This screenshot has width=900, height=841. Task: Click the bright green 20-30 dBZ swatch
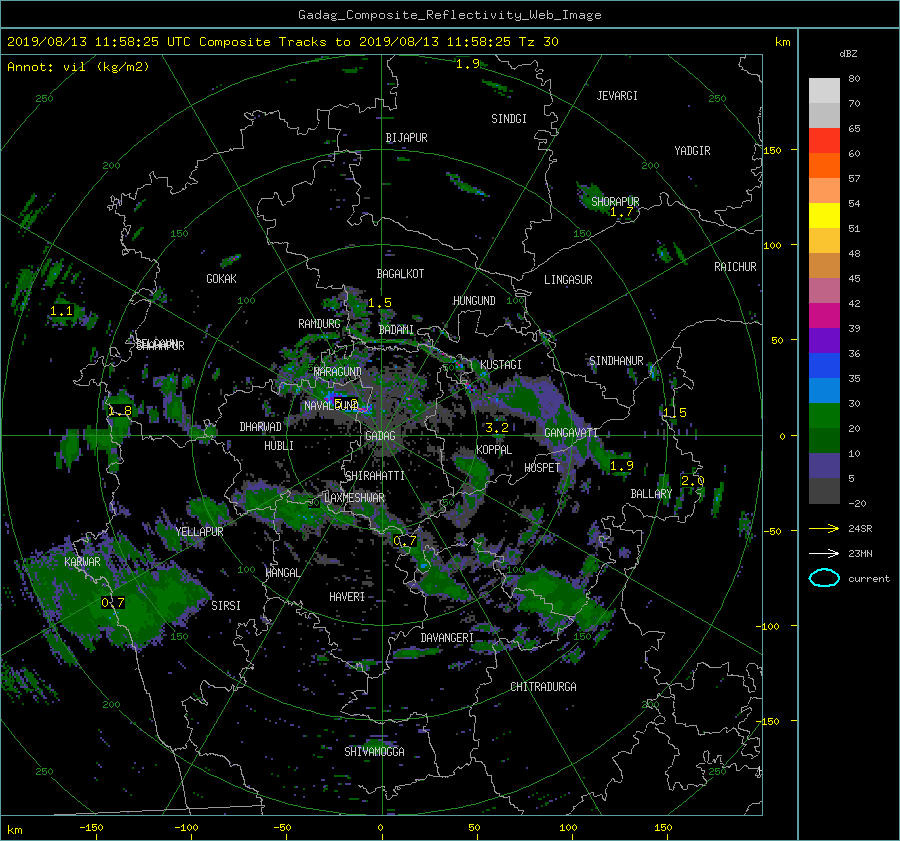[x=824, y=415]
